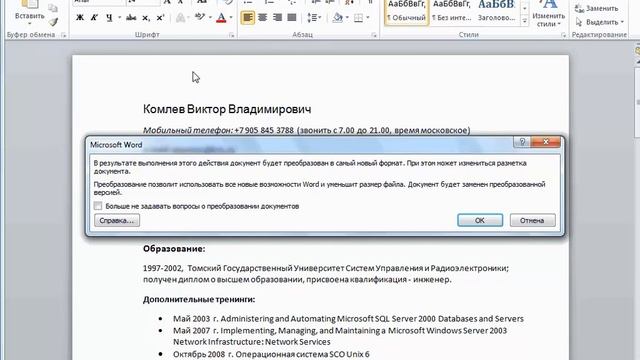Open Шрифт dialog launcher
Image resolution: width=640 pixels, height=360 pixels.
[x=231, y=36]
